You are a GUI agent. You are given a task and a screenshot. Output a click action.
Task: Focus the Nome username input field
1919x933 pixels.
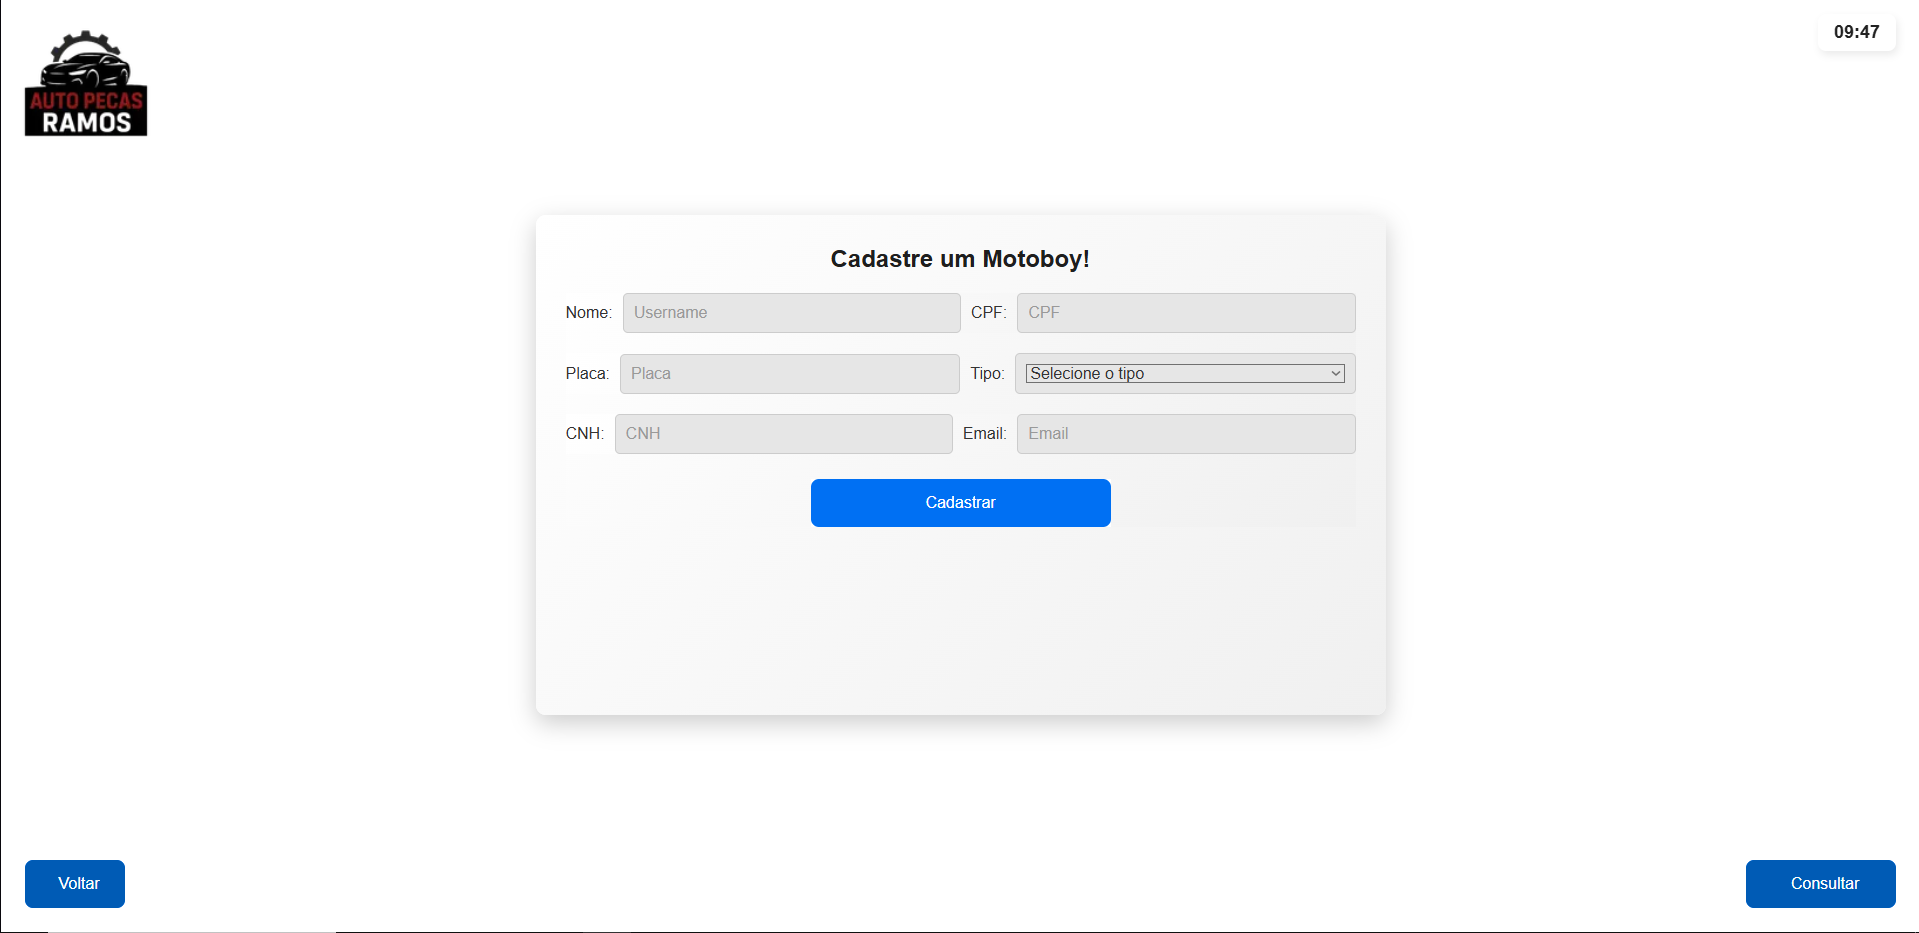pos(791,313)
